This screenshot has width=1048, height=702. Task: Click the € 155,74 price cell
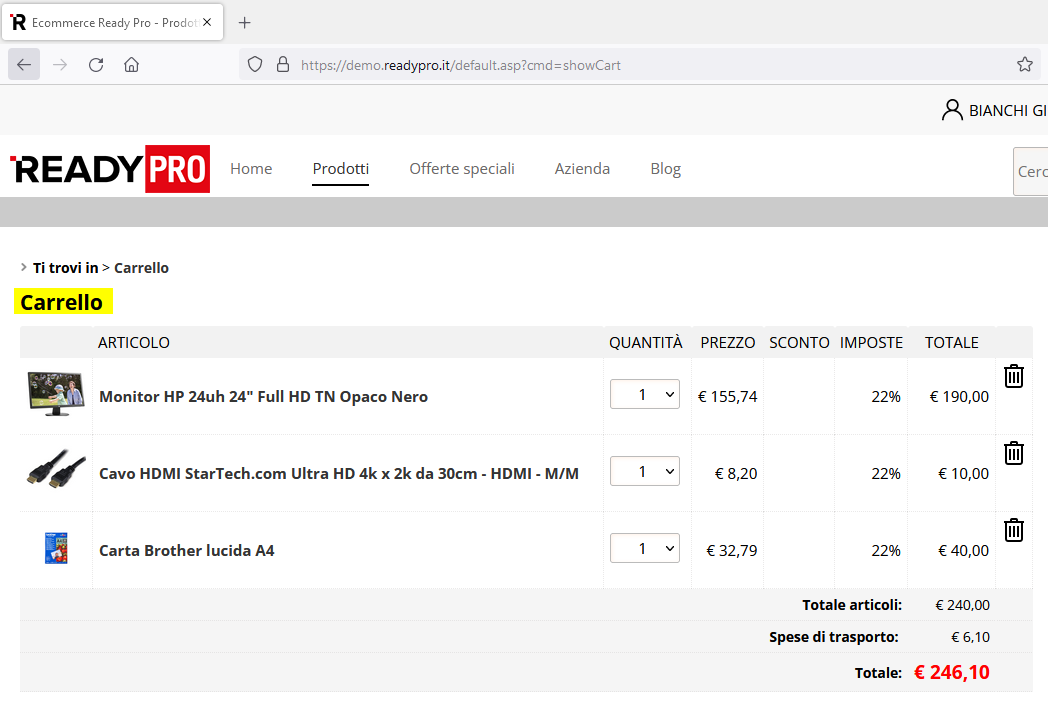pyautogui.click(x=727, y=397)
